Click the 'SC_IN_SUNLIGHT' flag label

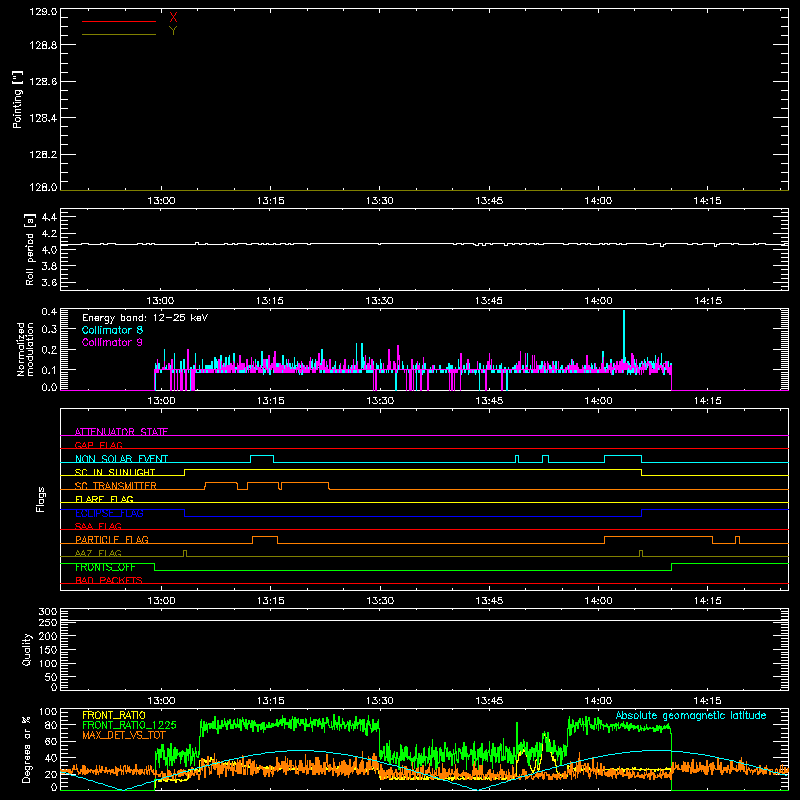pyautogui.click(x=115, y=472)
